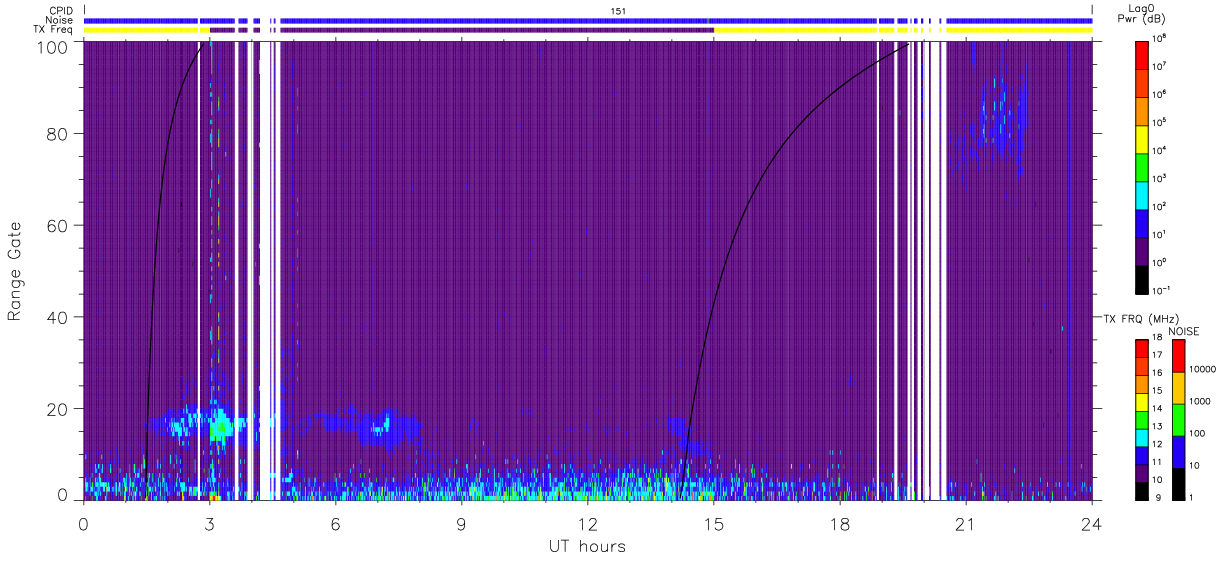Click the cyan echo cluster near hour 7
This screenshot has height=567, width=1228.
tap(380, 429)
